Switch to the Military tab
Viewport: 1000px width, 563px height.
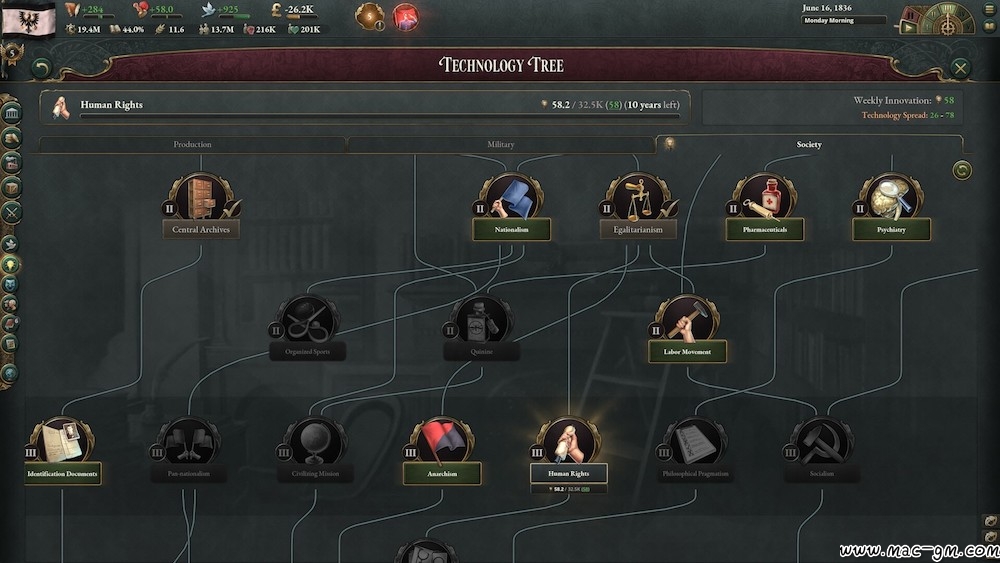(501, 145)
